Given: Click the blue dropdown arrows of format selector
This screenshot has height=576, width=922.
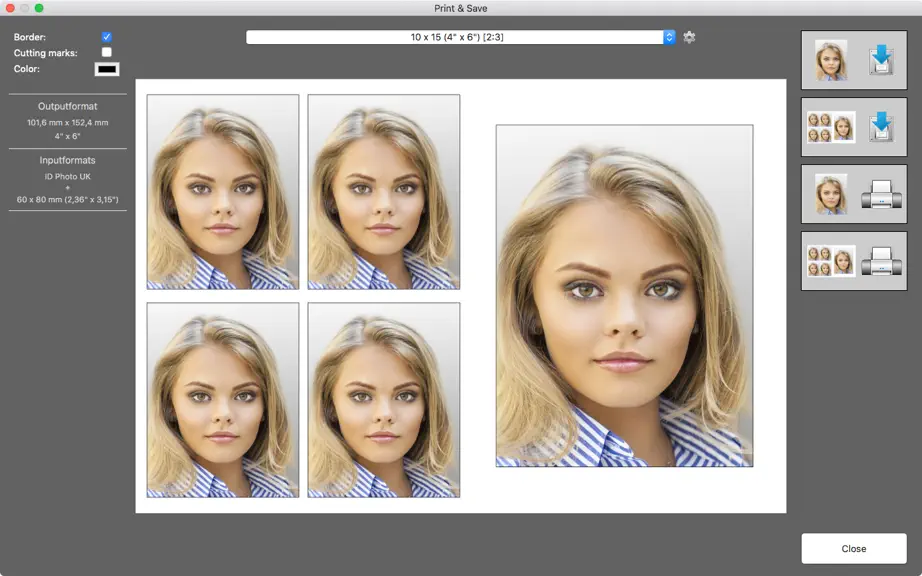Looking at the screenshot, I should coord(669,37).
